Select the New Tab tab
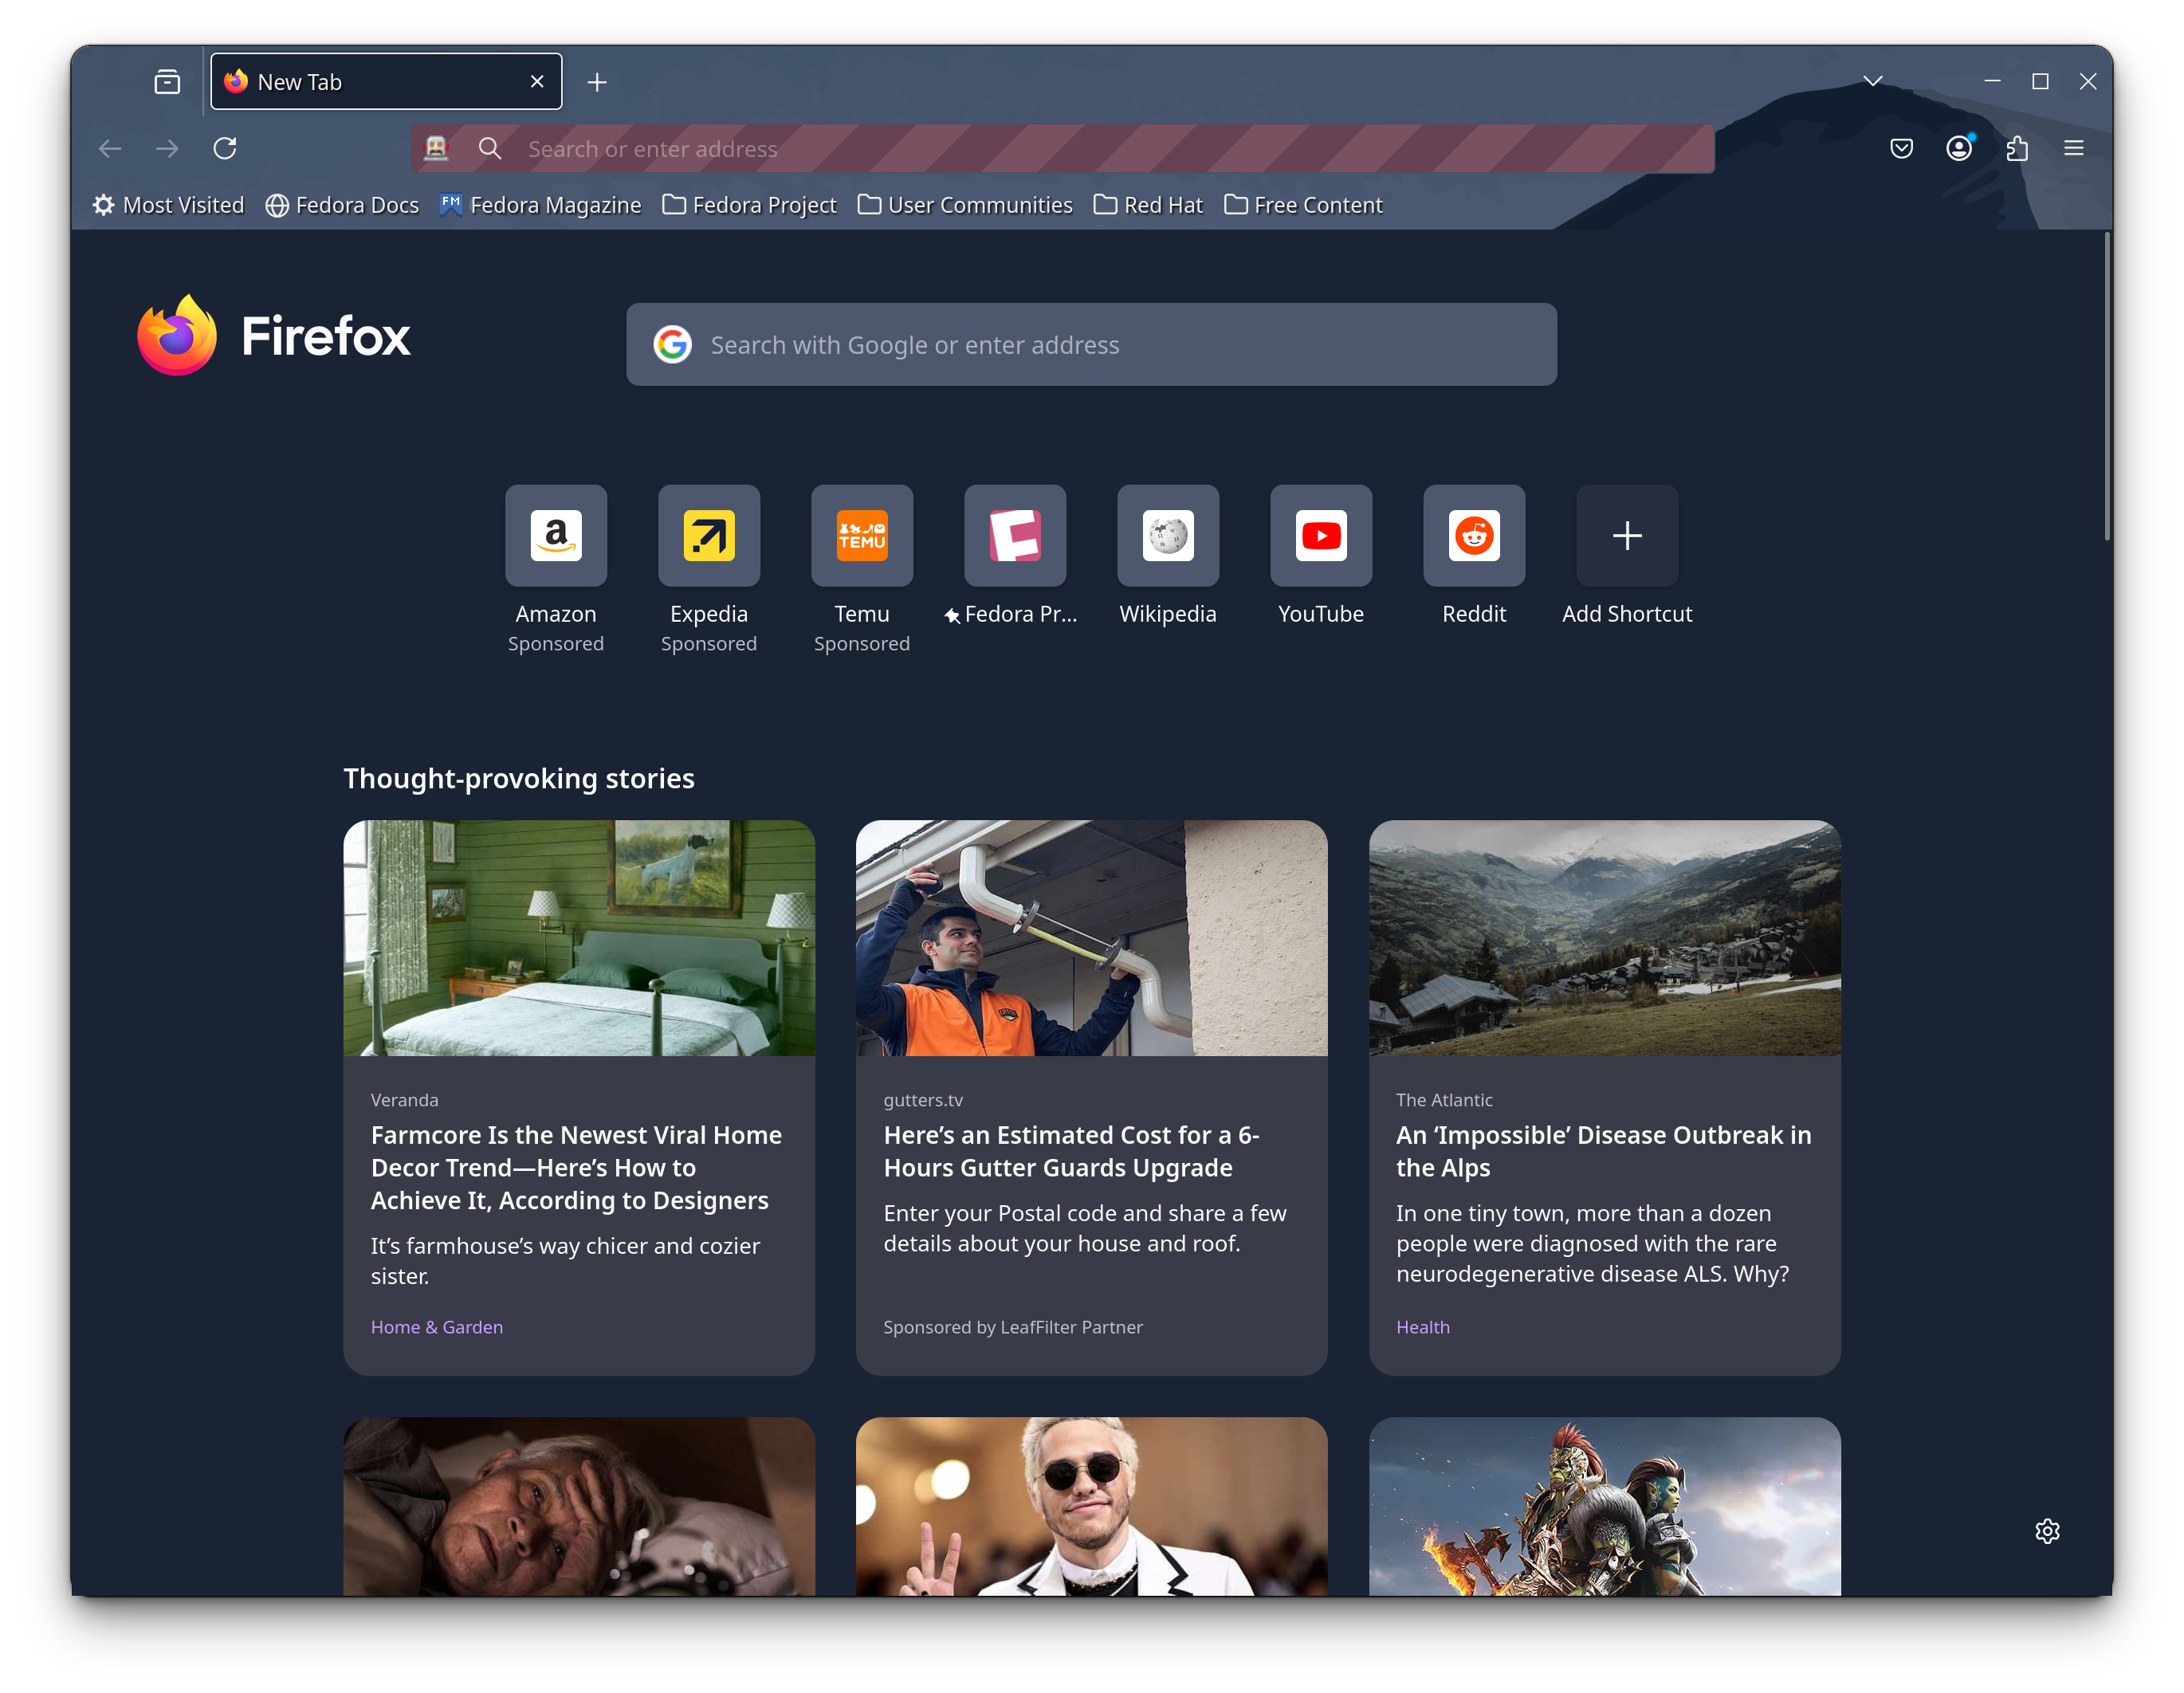The height and width of the screenshot is (1693, 2184). coord(386,82)
